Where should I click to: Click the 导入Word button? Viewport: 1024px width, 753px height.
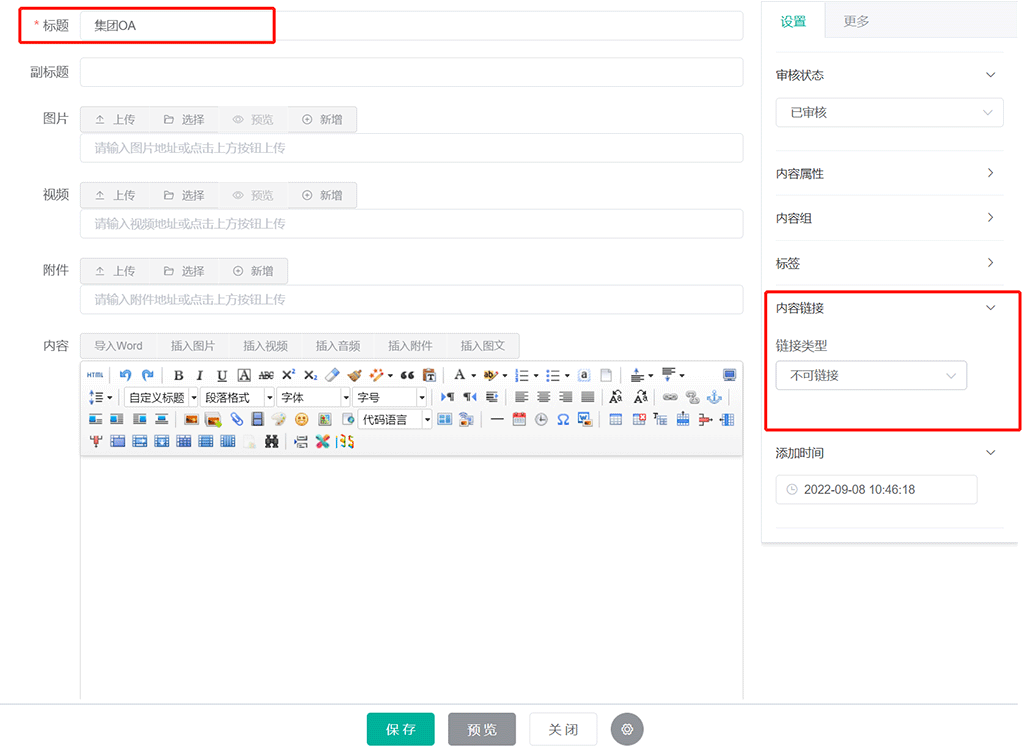coord(118,346)
